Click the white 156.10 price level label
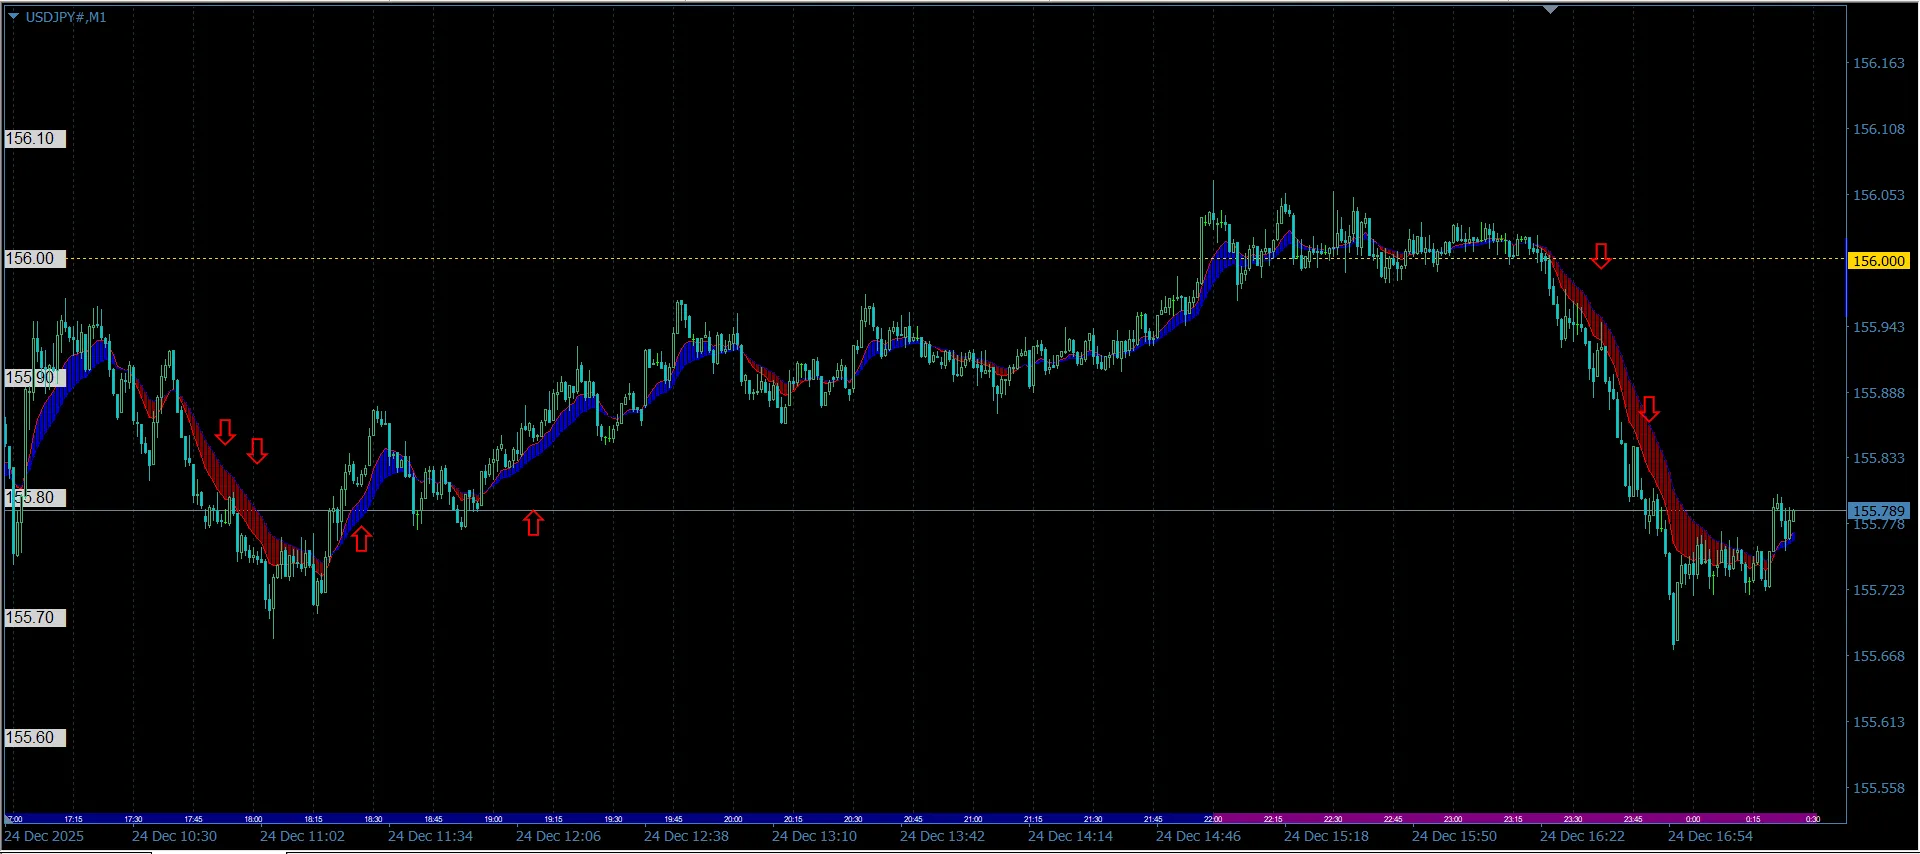This screenshot has height=854, width=1920. [x=34, y=139]
